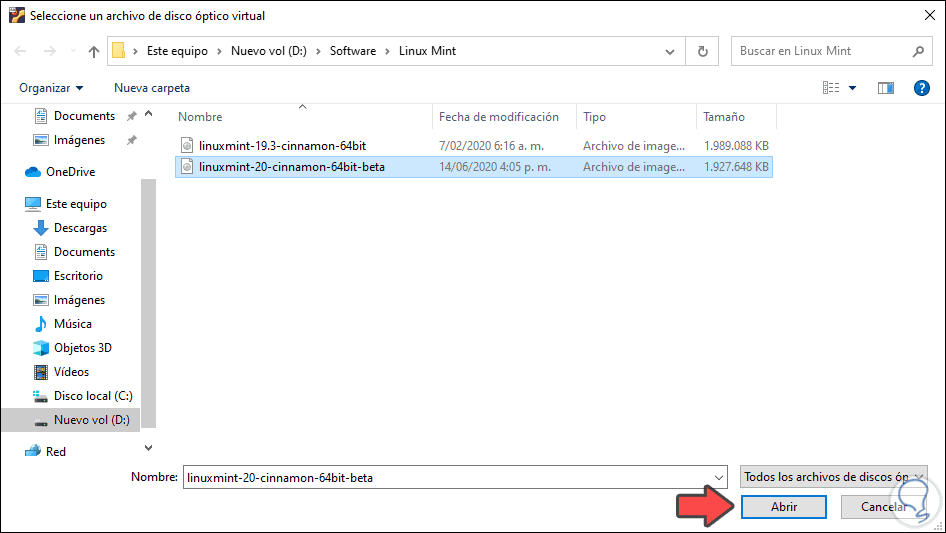Click the Cancelar button
The height and width of the screenshot is (533, 946).
(884, 507)
